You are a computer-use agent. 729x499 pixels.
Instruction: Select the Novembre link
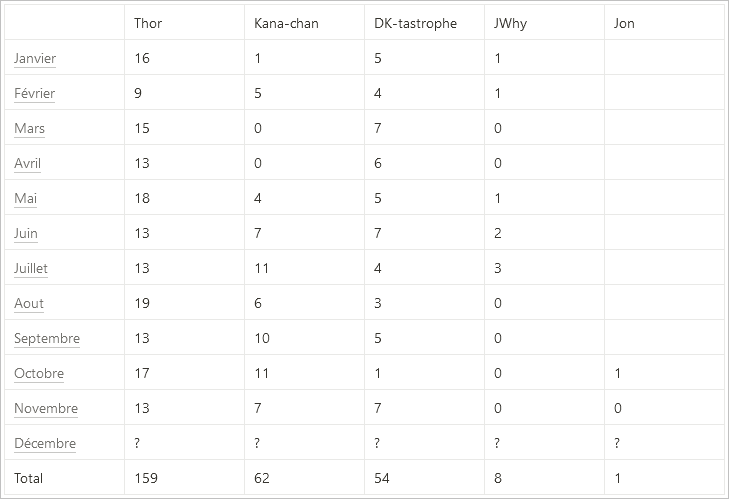46,408
